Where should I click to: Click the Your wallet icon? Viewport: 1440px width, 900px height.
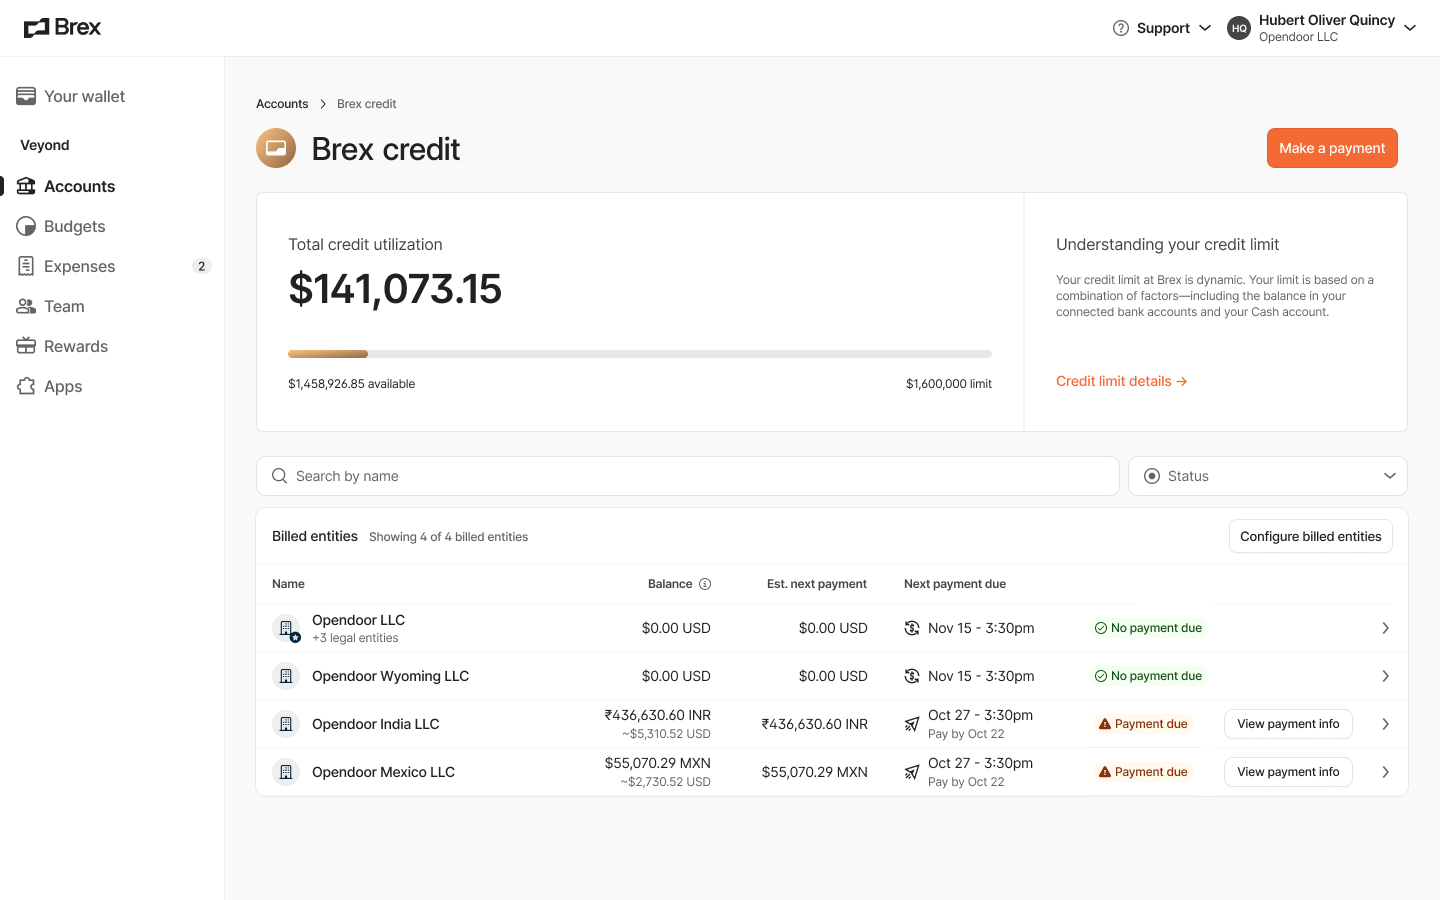[26, 96]
